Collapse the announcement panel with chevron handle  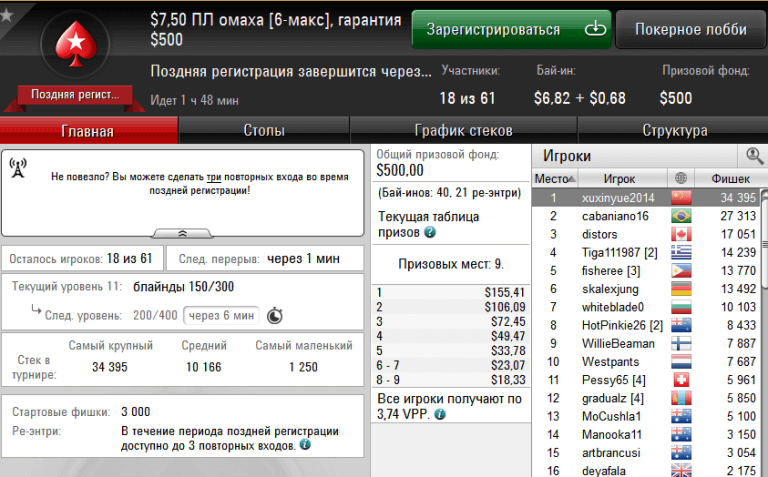[x=182, y=233]
